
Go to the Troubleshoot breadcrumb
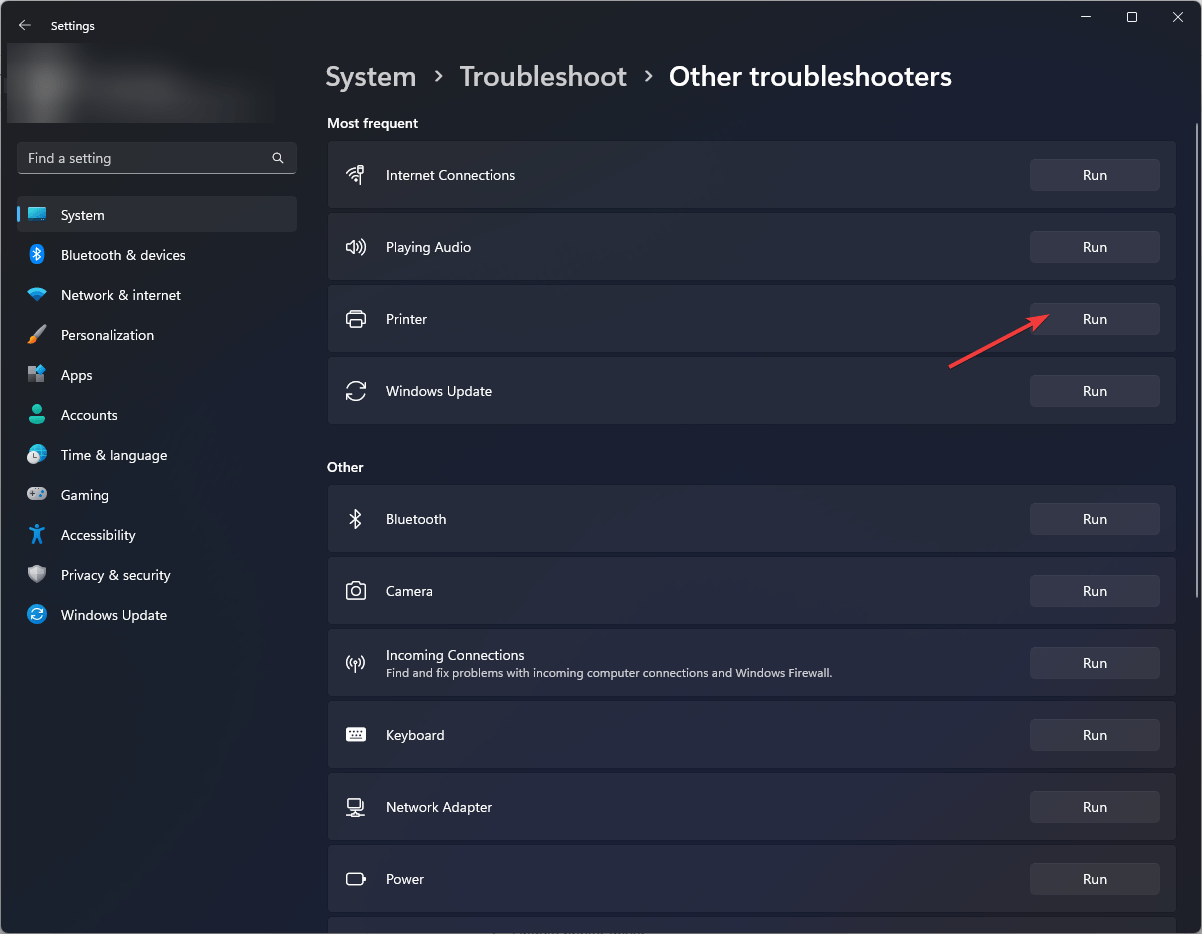[543, 77]
